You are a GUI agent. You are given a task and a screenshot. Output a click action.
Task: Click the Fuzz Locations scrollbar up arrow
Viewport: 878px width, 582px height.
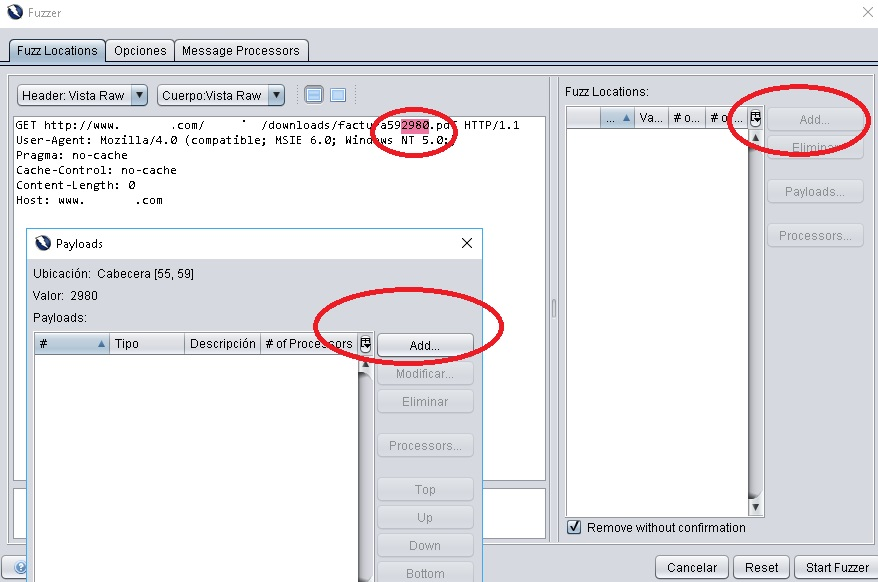pos(756,137)
